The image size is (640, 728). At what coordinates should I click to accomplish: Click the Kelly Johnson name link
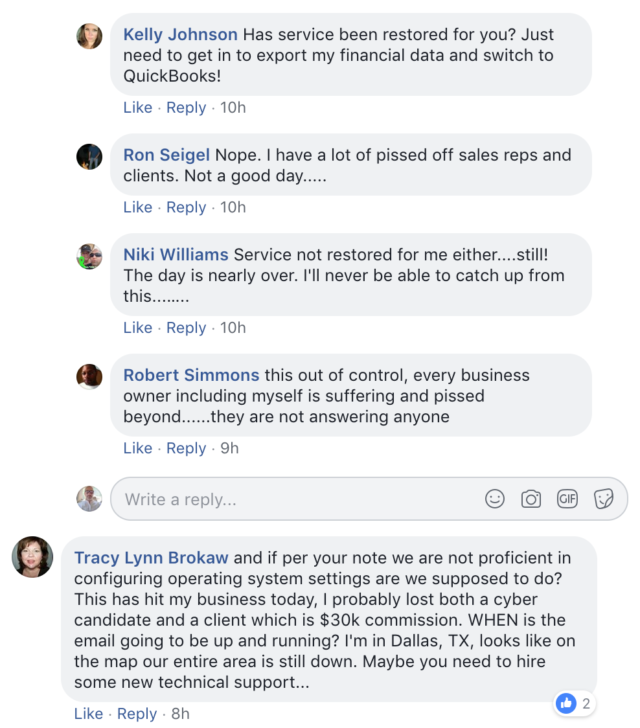coord(180,35)
